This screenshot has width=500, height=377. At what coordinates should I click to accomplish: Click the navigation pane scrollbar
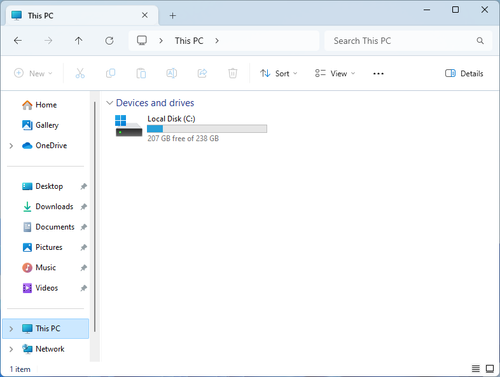[95, 217]
